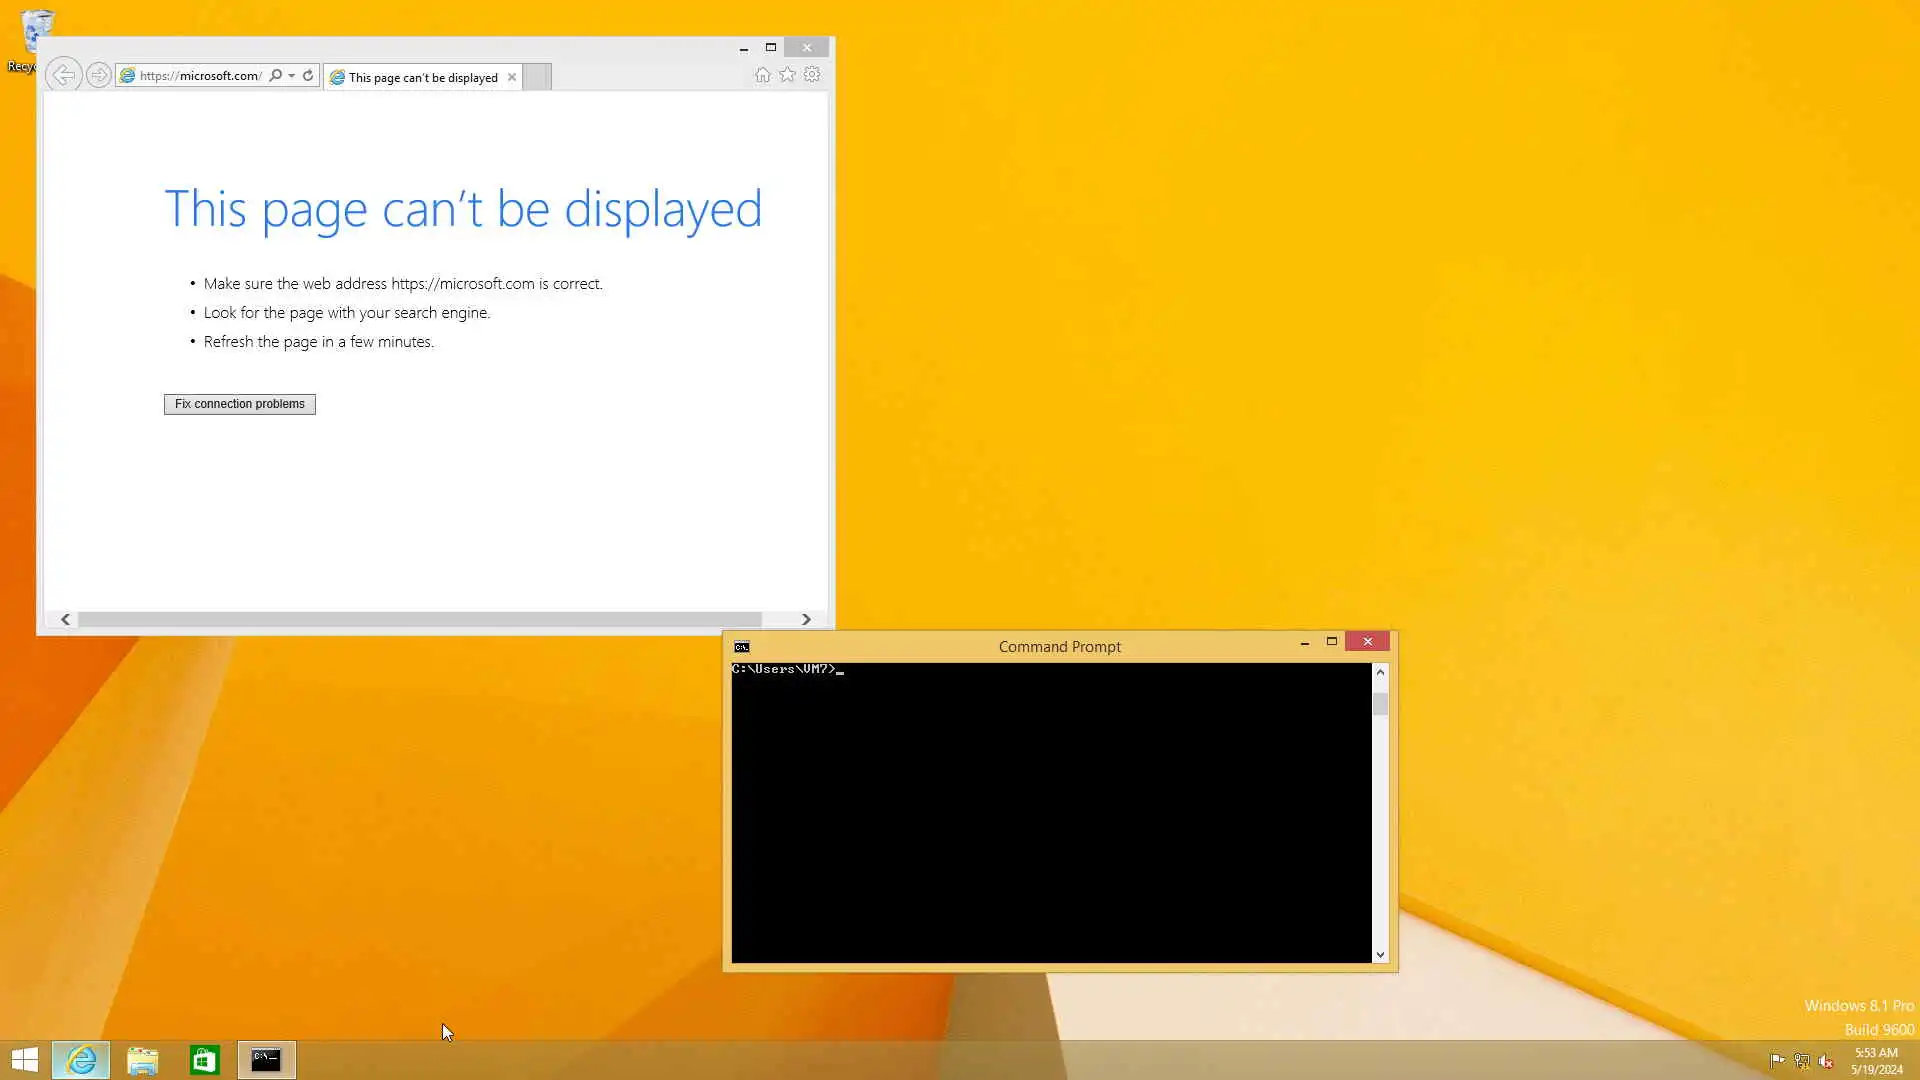The width and height of the screenshot is (1920, 1080).
Task: Open Windows Store from the taskbar
Action: (204, 1060)
